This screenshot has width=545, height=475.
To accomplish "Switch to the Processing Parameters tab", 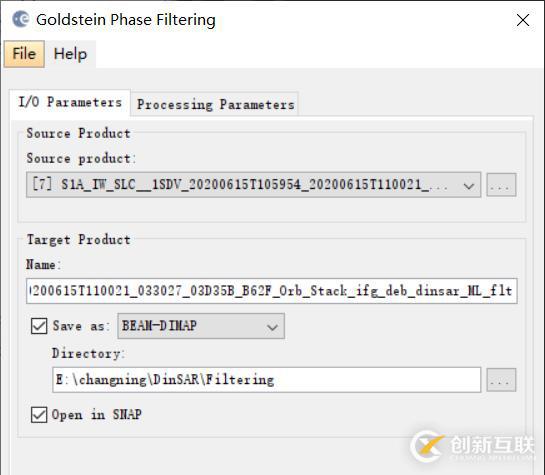I will pyautogui.click(x=215, y=104).
